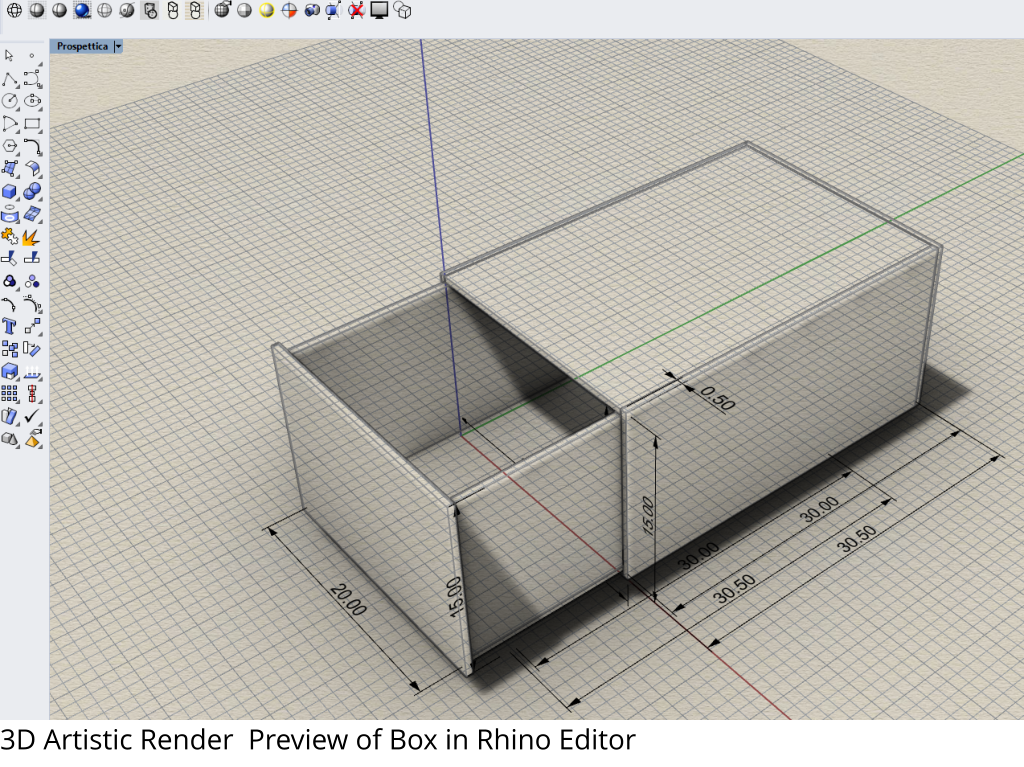The width and height of the screenshot is (1024, 767).
Task: Click the black monitor render window icon
Action: point(379,10)
